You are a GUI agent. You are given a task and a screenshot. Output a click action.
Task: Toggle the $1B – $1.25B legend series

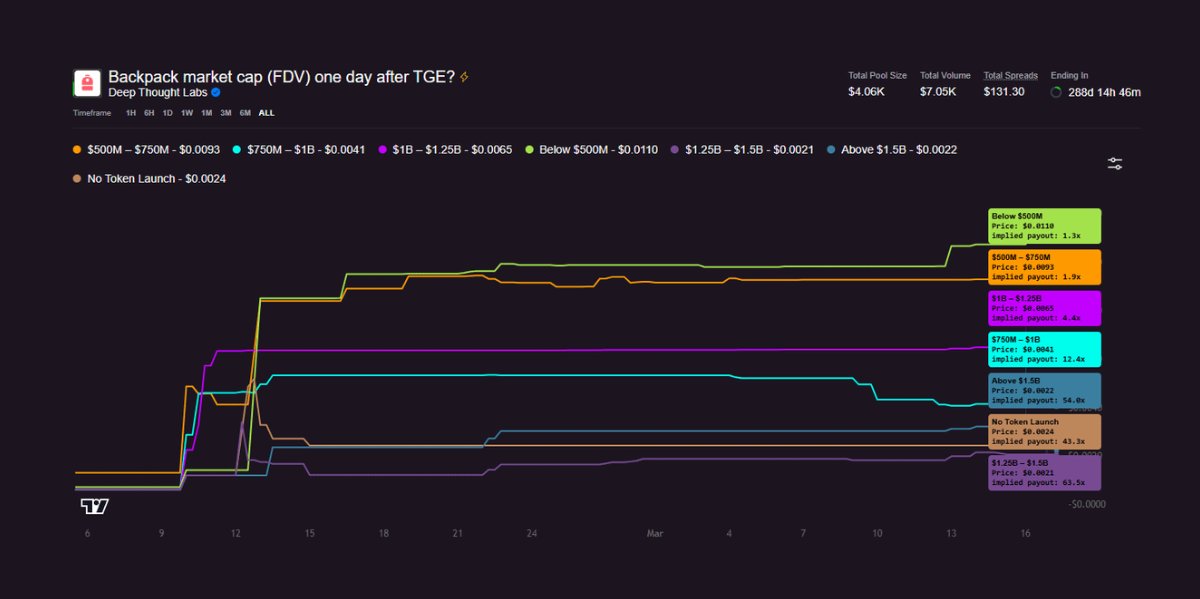pos(445,150)
